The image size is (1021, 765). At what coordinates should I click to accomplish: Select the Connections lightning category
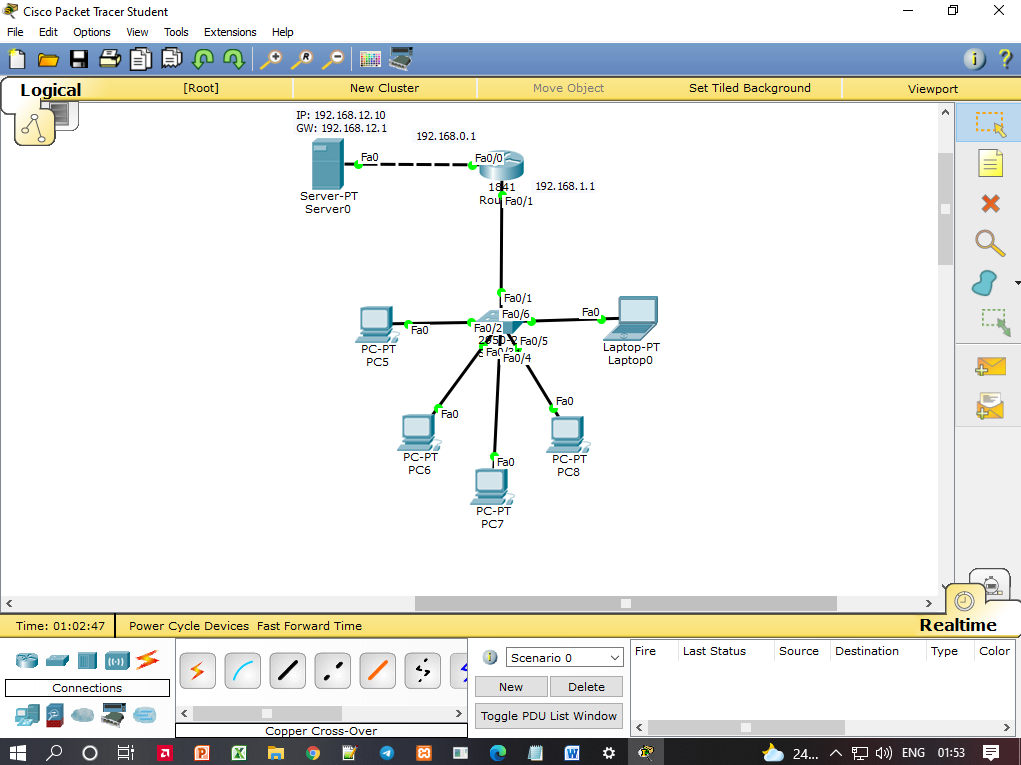point(148,660)
